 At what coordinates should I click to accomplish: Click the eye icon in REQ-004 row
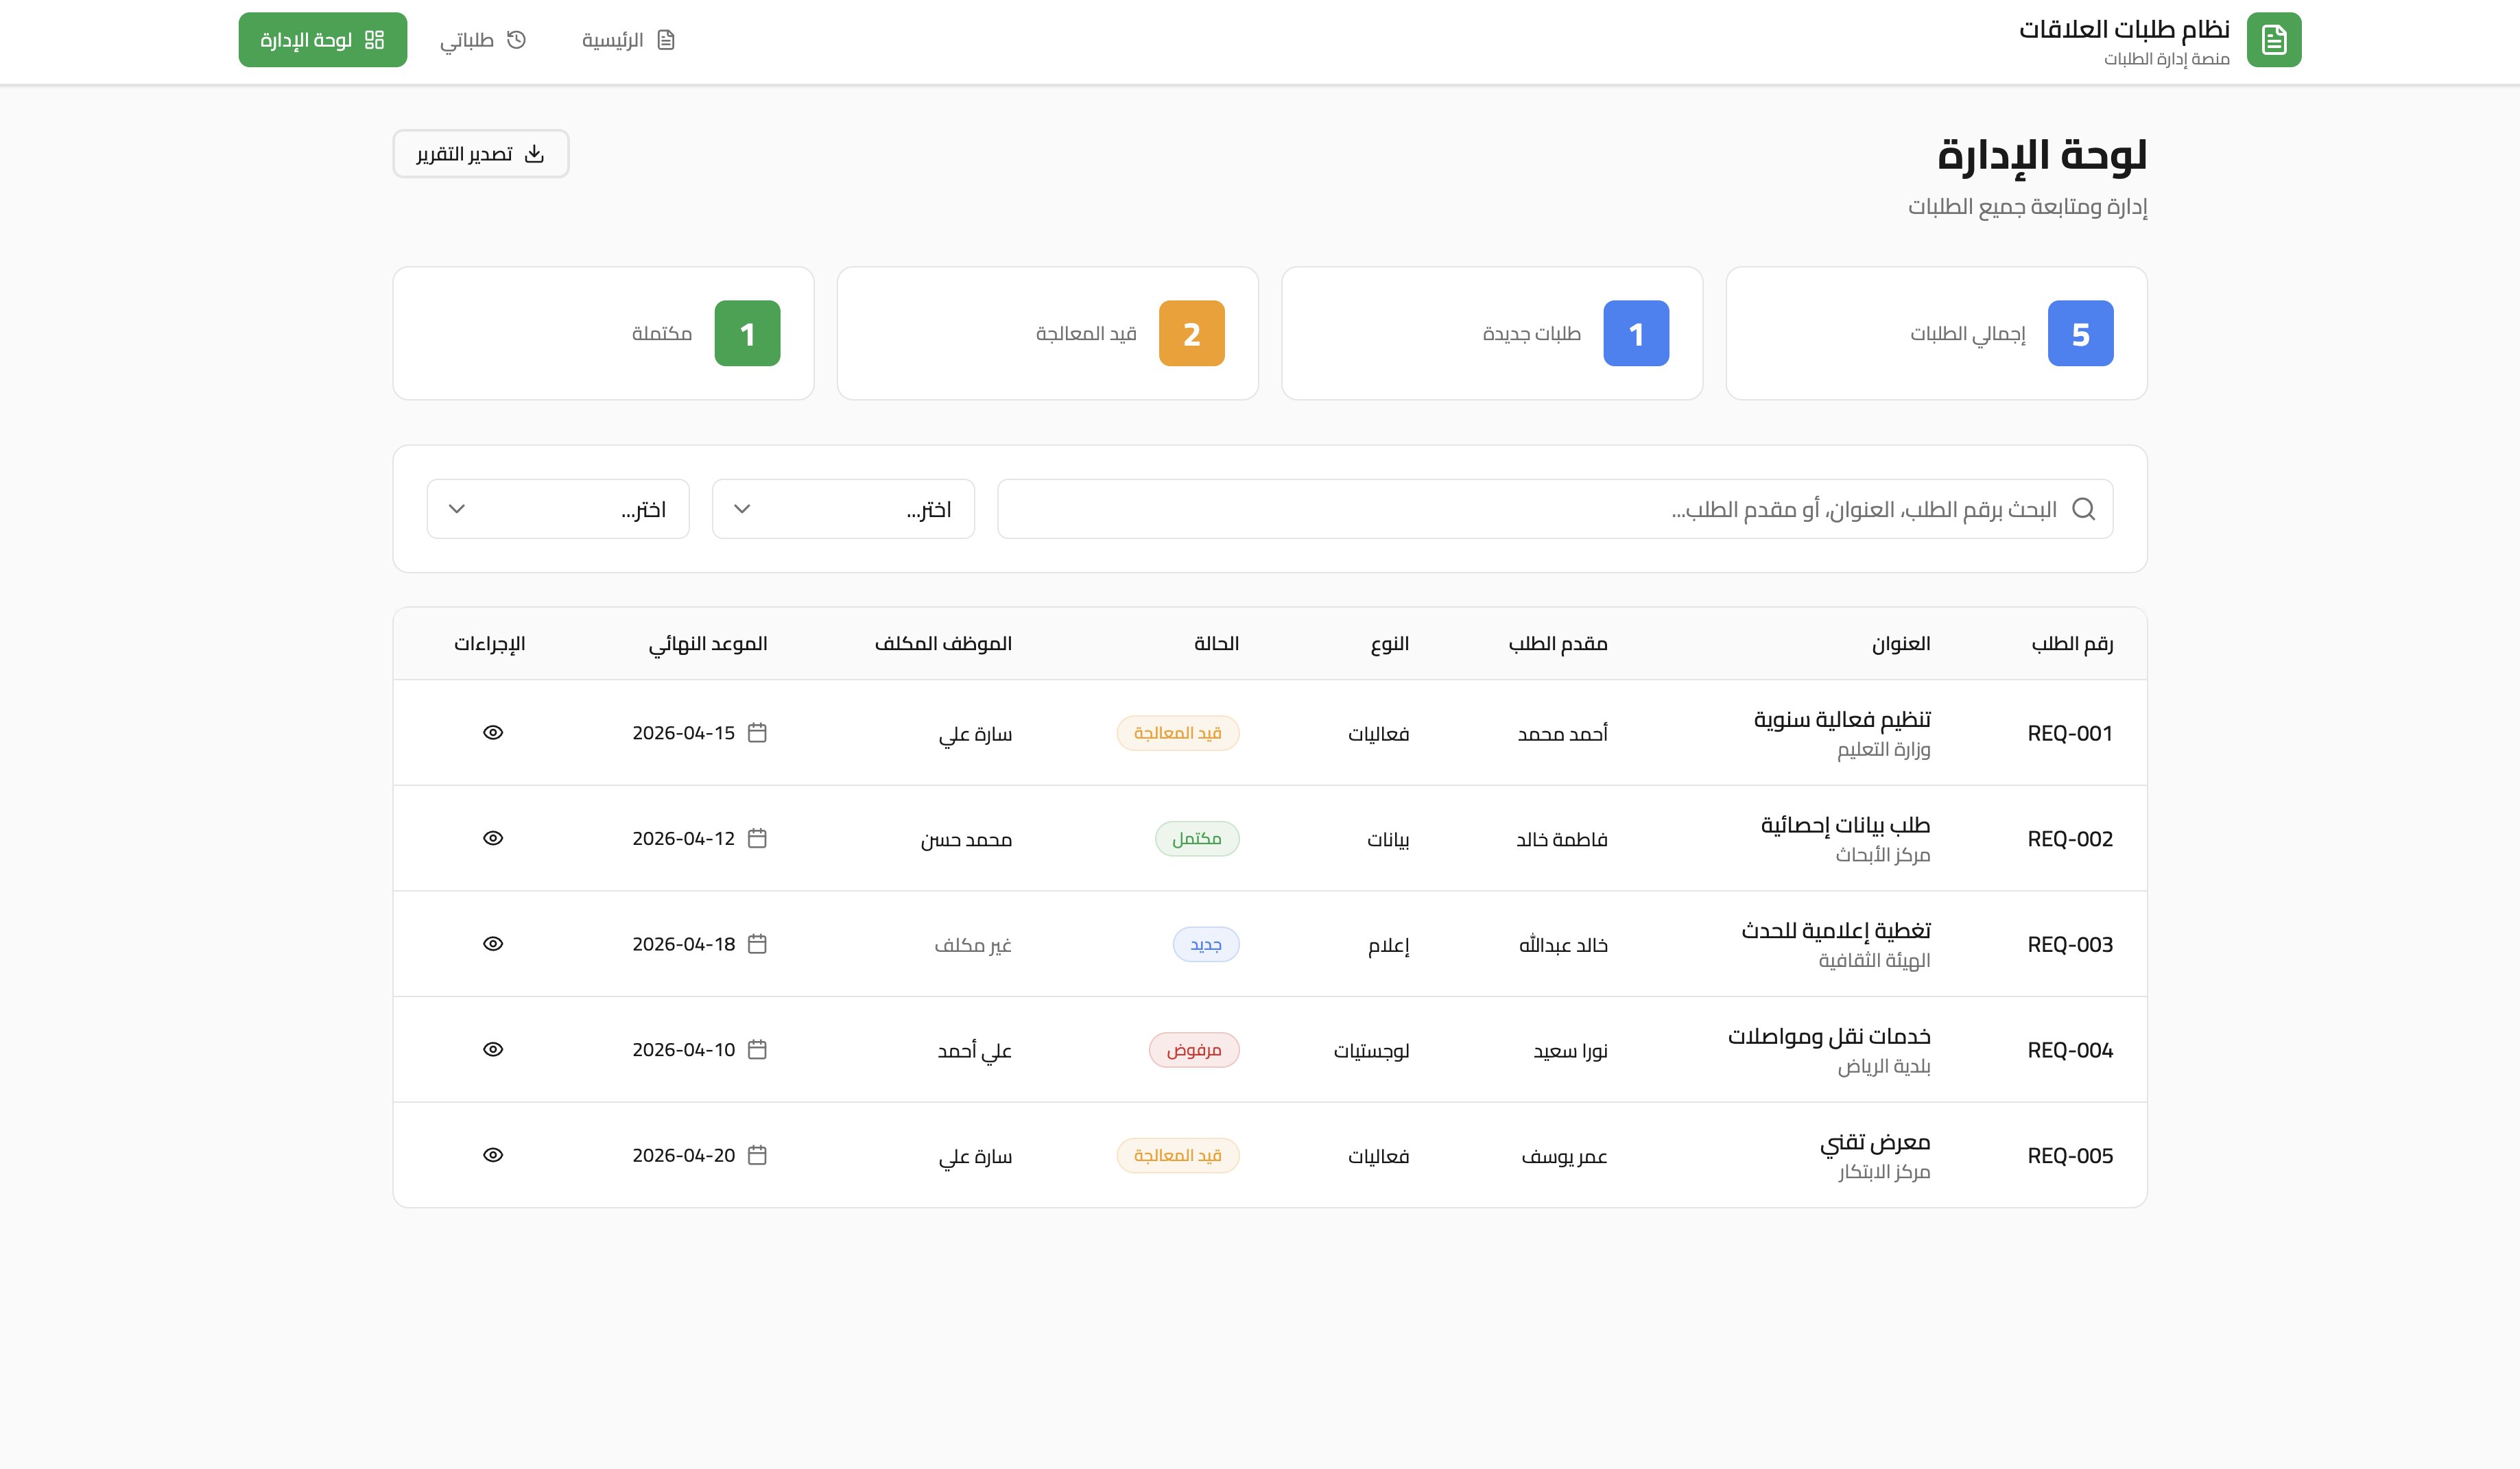pyautogui.click(x=492, y=1049)
